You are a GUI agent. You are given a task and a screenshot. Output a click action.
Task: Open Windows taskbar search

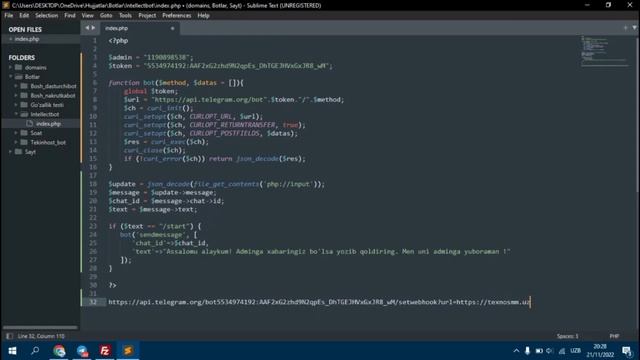(35, 351)
